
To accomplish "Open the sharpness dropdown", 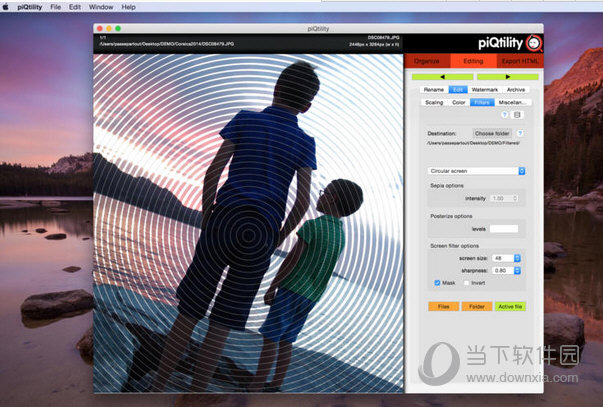I will pyautogui.click(x=506, y=271).
